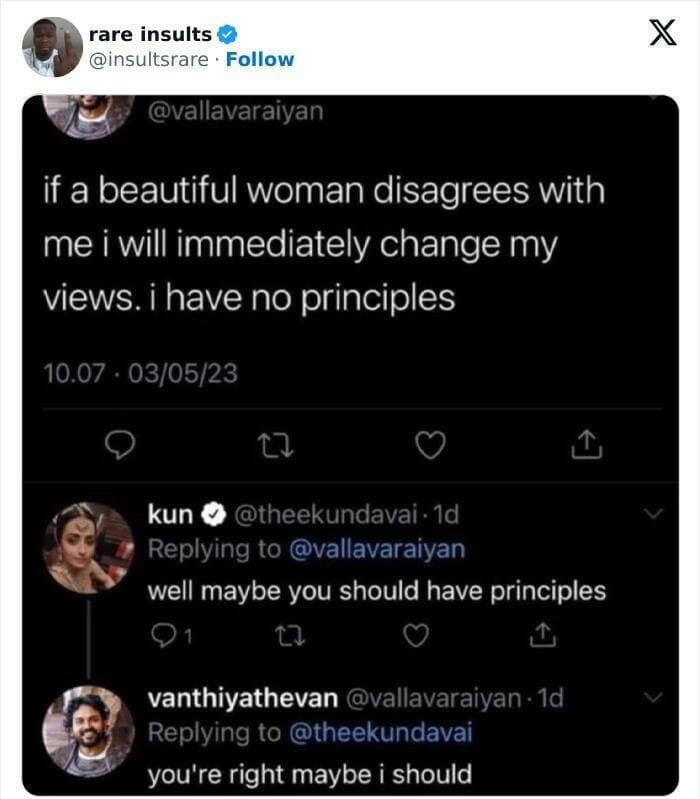
Task: Click reply icon under main tweet
Action: [121, 446]
